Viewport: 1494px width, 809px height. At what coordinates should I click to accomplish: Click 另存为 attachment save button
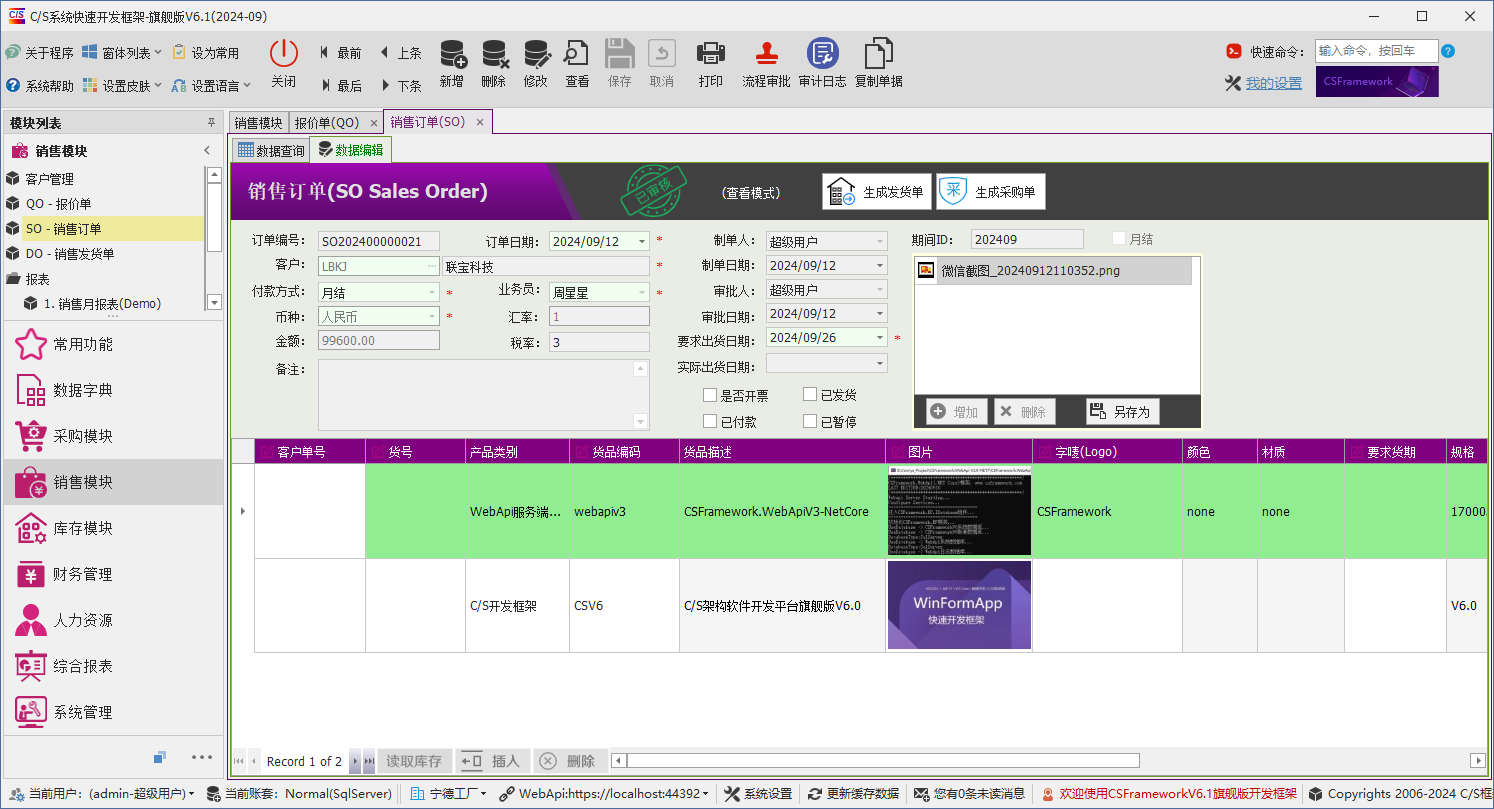point(1123,411)
